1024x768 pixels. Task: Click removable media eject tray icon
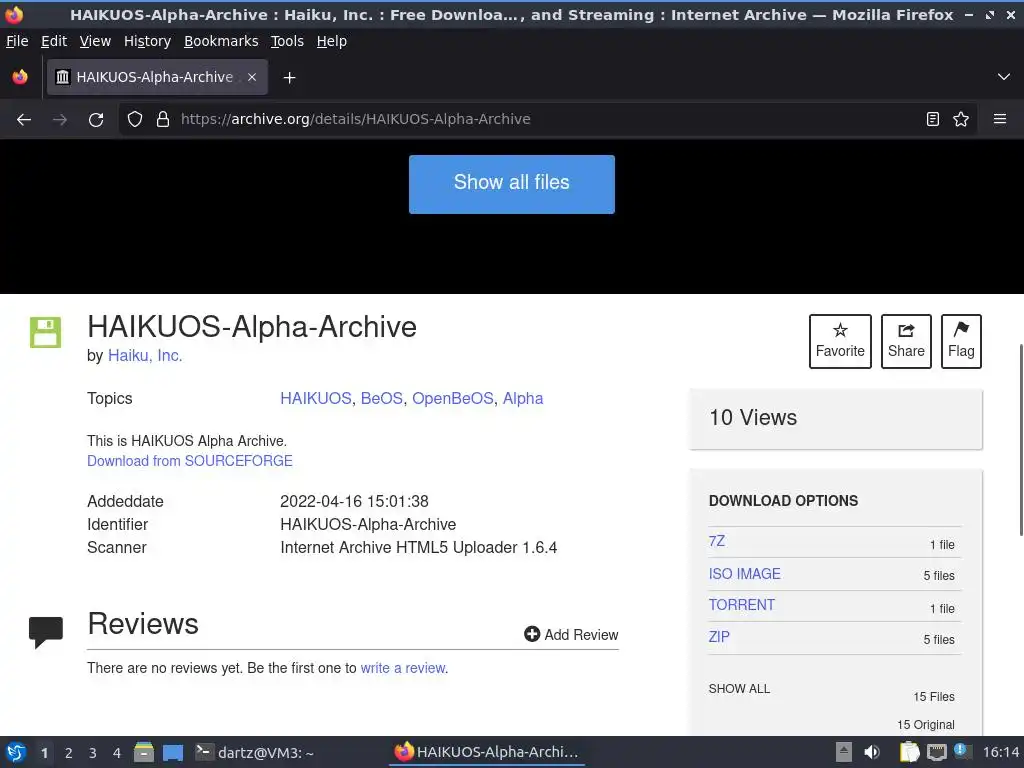[x=844, y=752]
